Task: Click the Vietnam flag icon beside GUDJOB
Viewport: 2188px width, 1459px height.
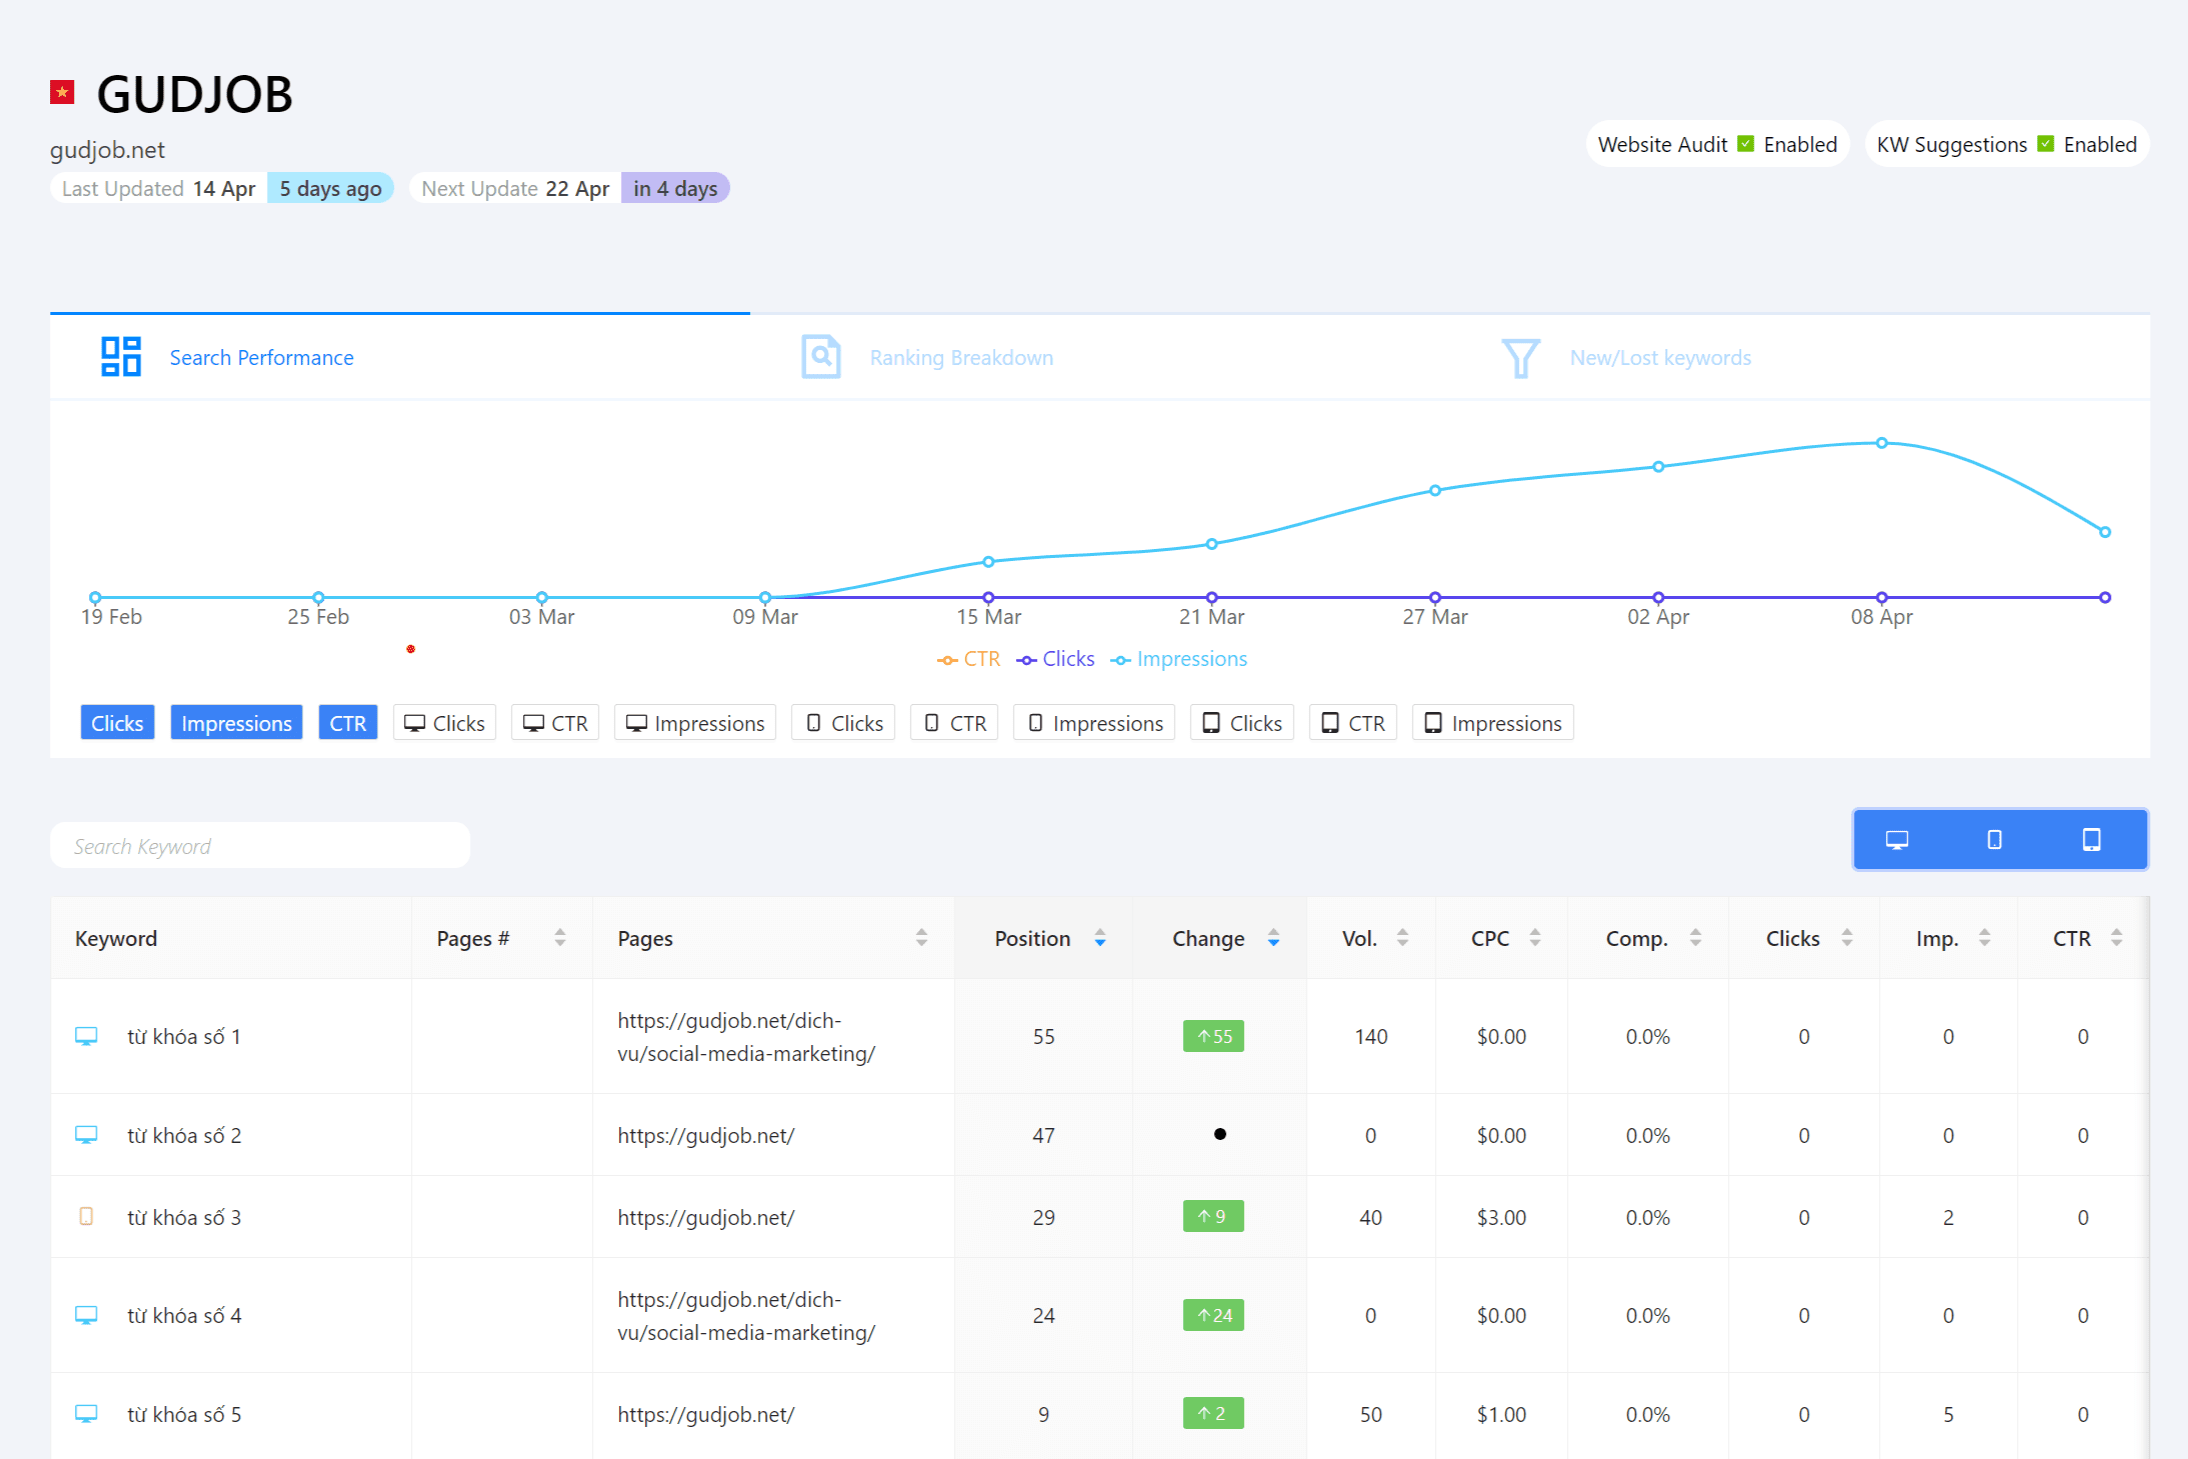Action: pyautogui.click(x=63, y=92)
